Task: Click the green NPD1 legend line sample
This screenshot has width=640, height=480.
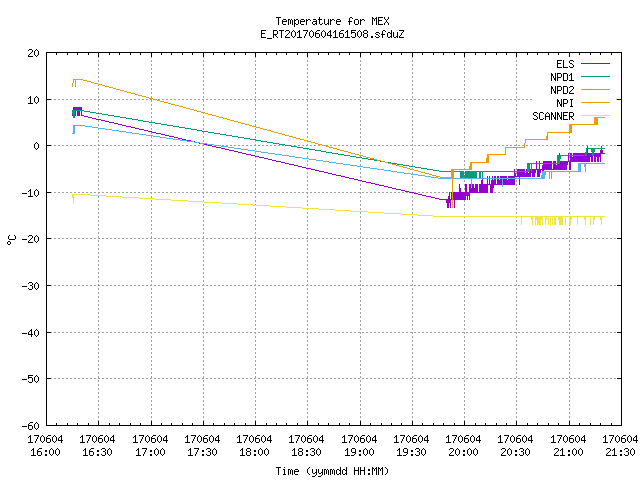Action: (x=595, y=76)
